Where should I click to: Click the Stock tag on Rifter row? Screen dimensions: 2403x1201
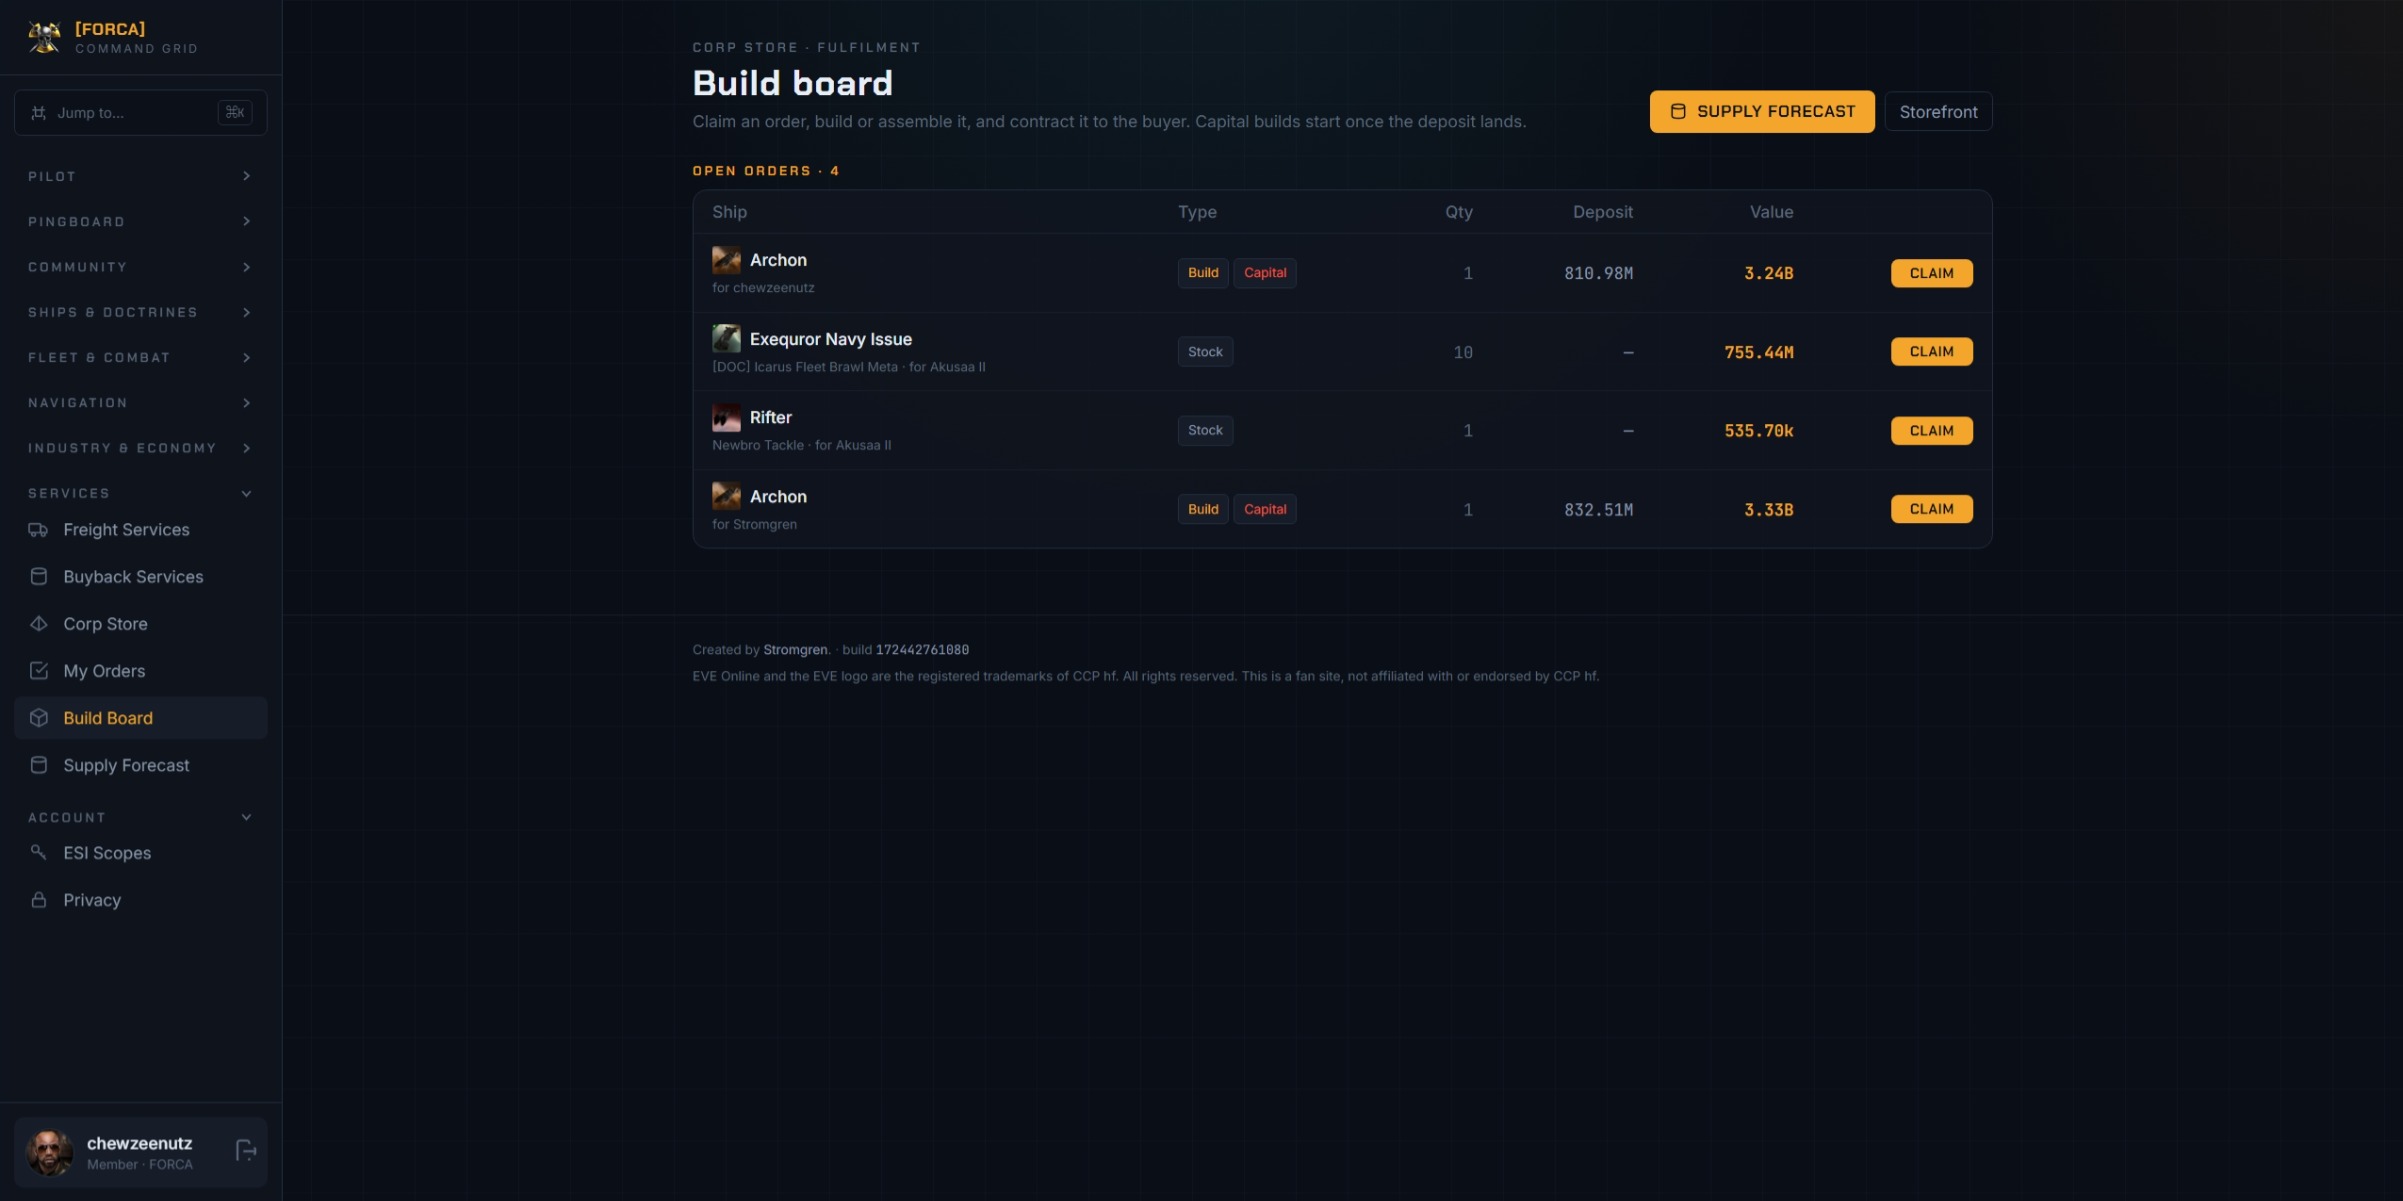click(x=1205, y=431)
